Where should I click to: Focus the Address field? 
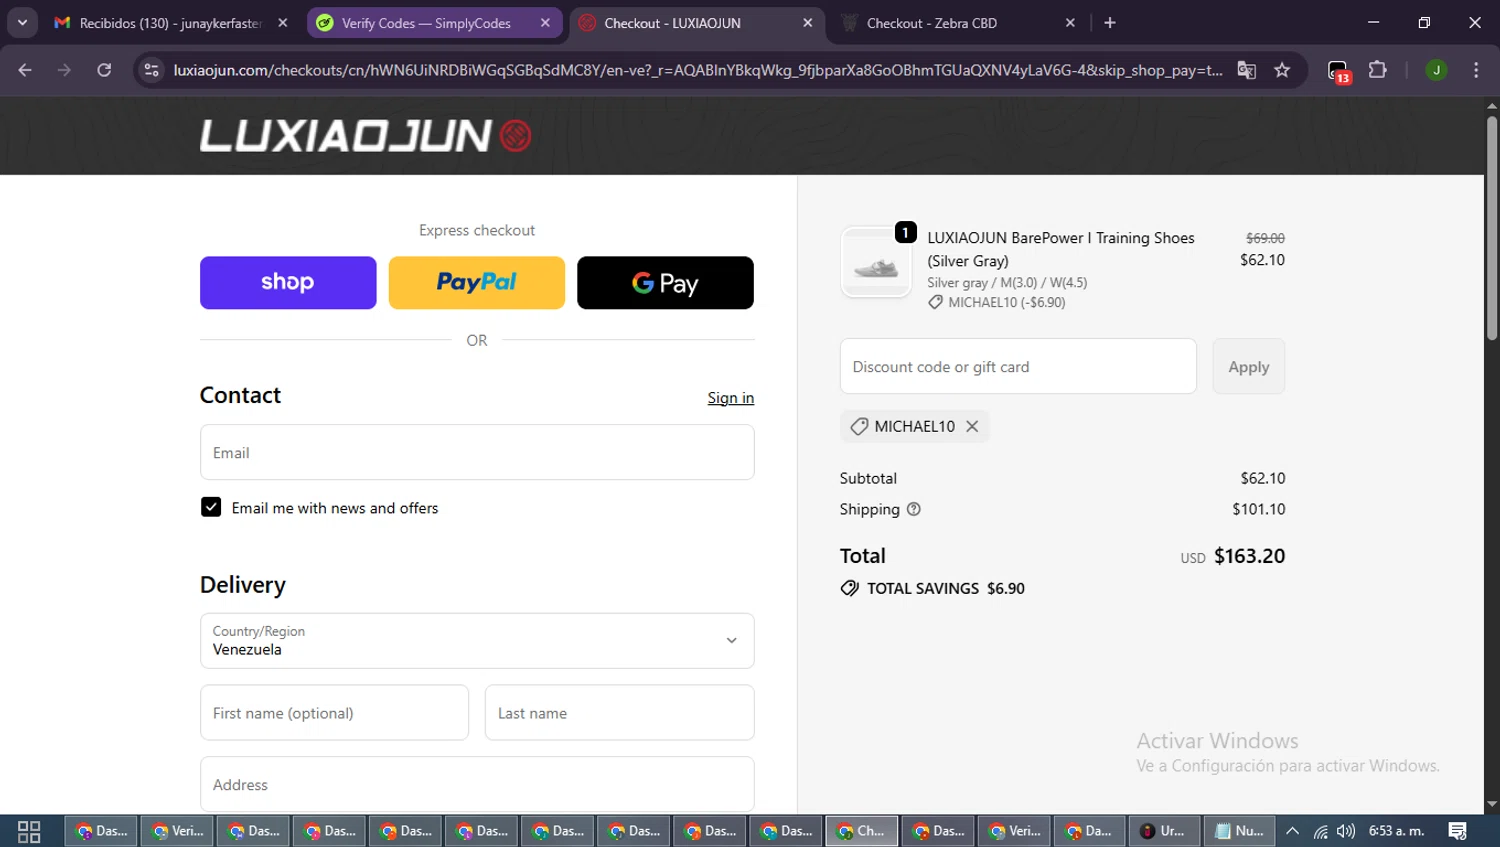point(477,784)
